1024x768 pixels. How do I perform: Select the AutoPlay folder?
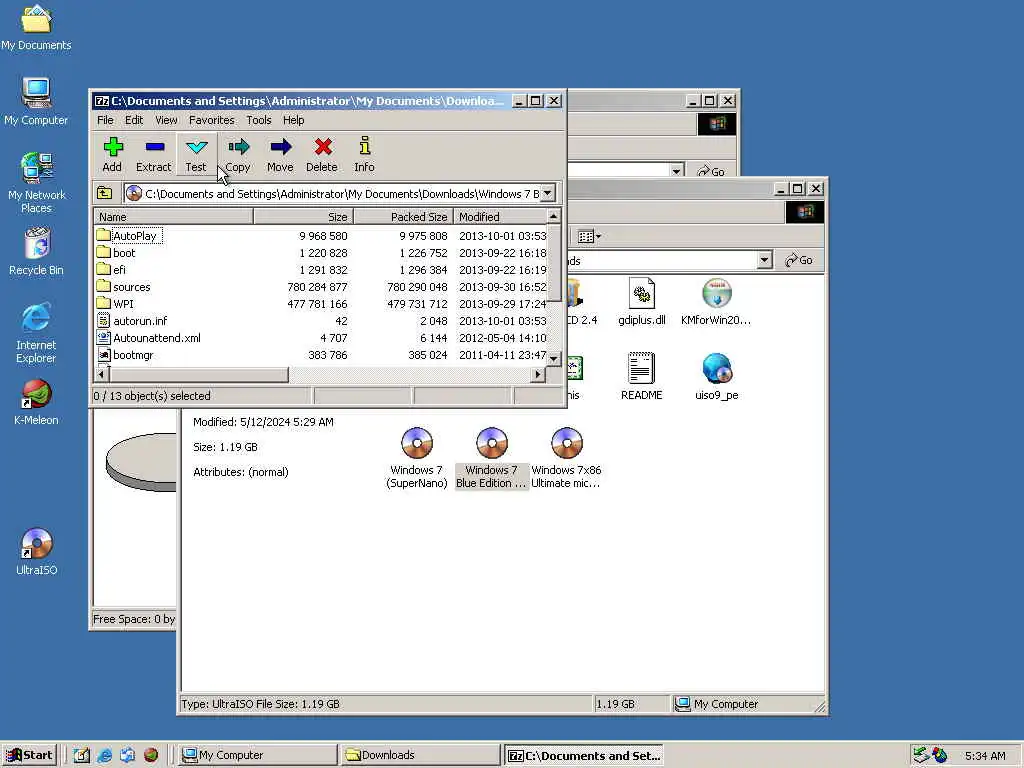click(128, 236)
